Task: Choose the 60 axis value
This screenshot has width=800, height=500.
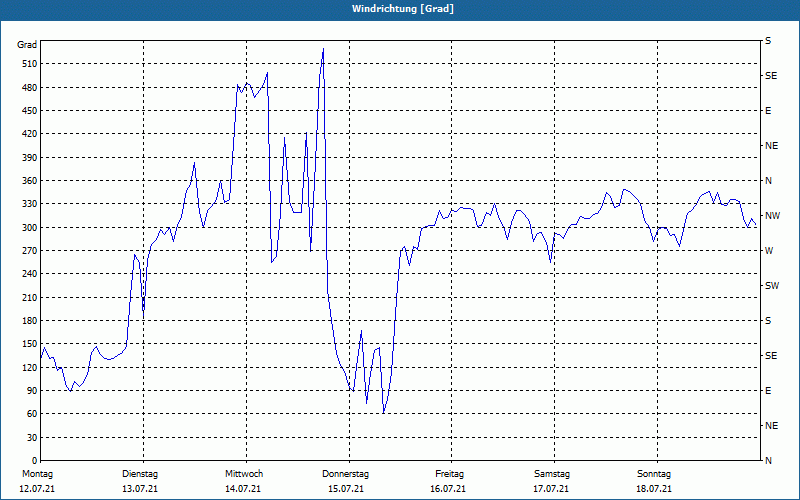Action: click(32, 414)
